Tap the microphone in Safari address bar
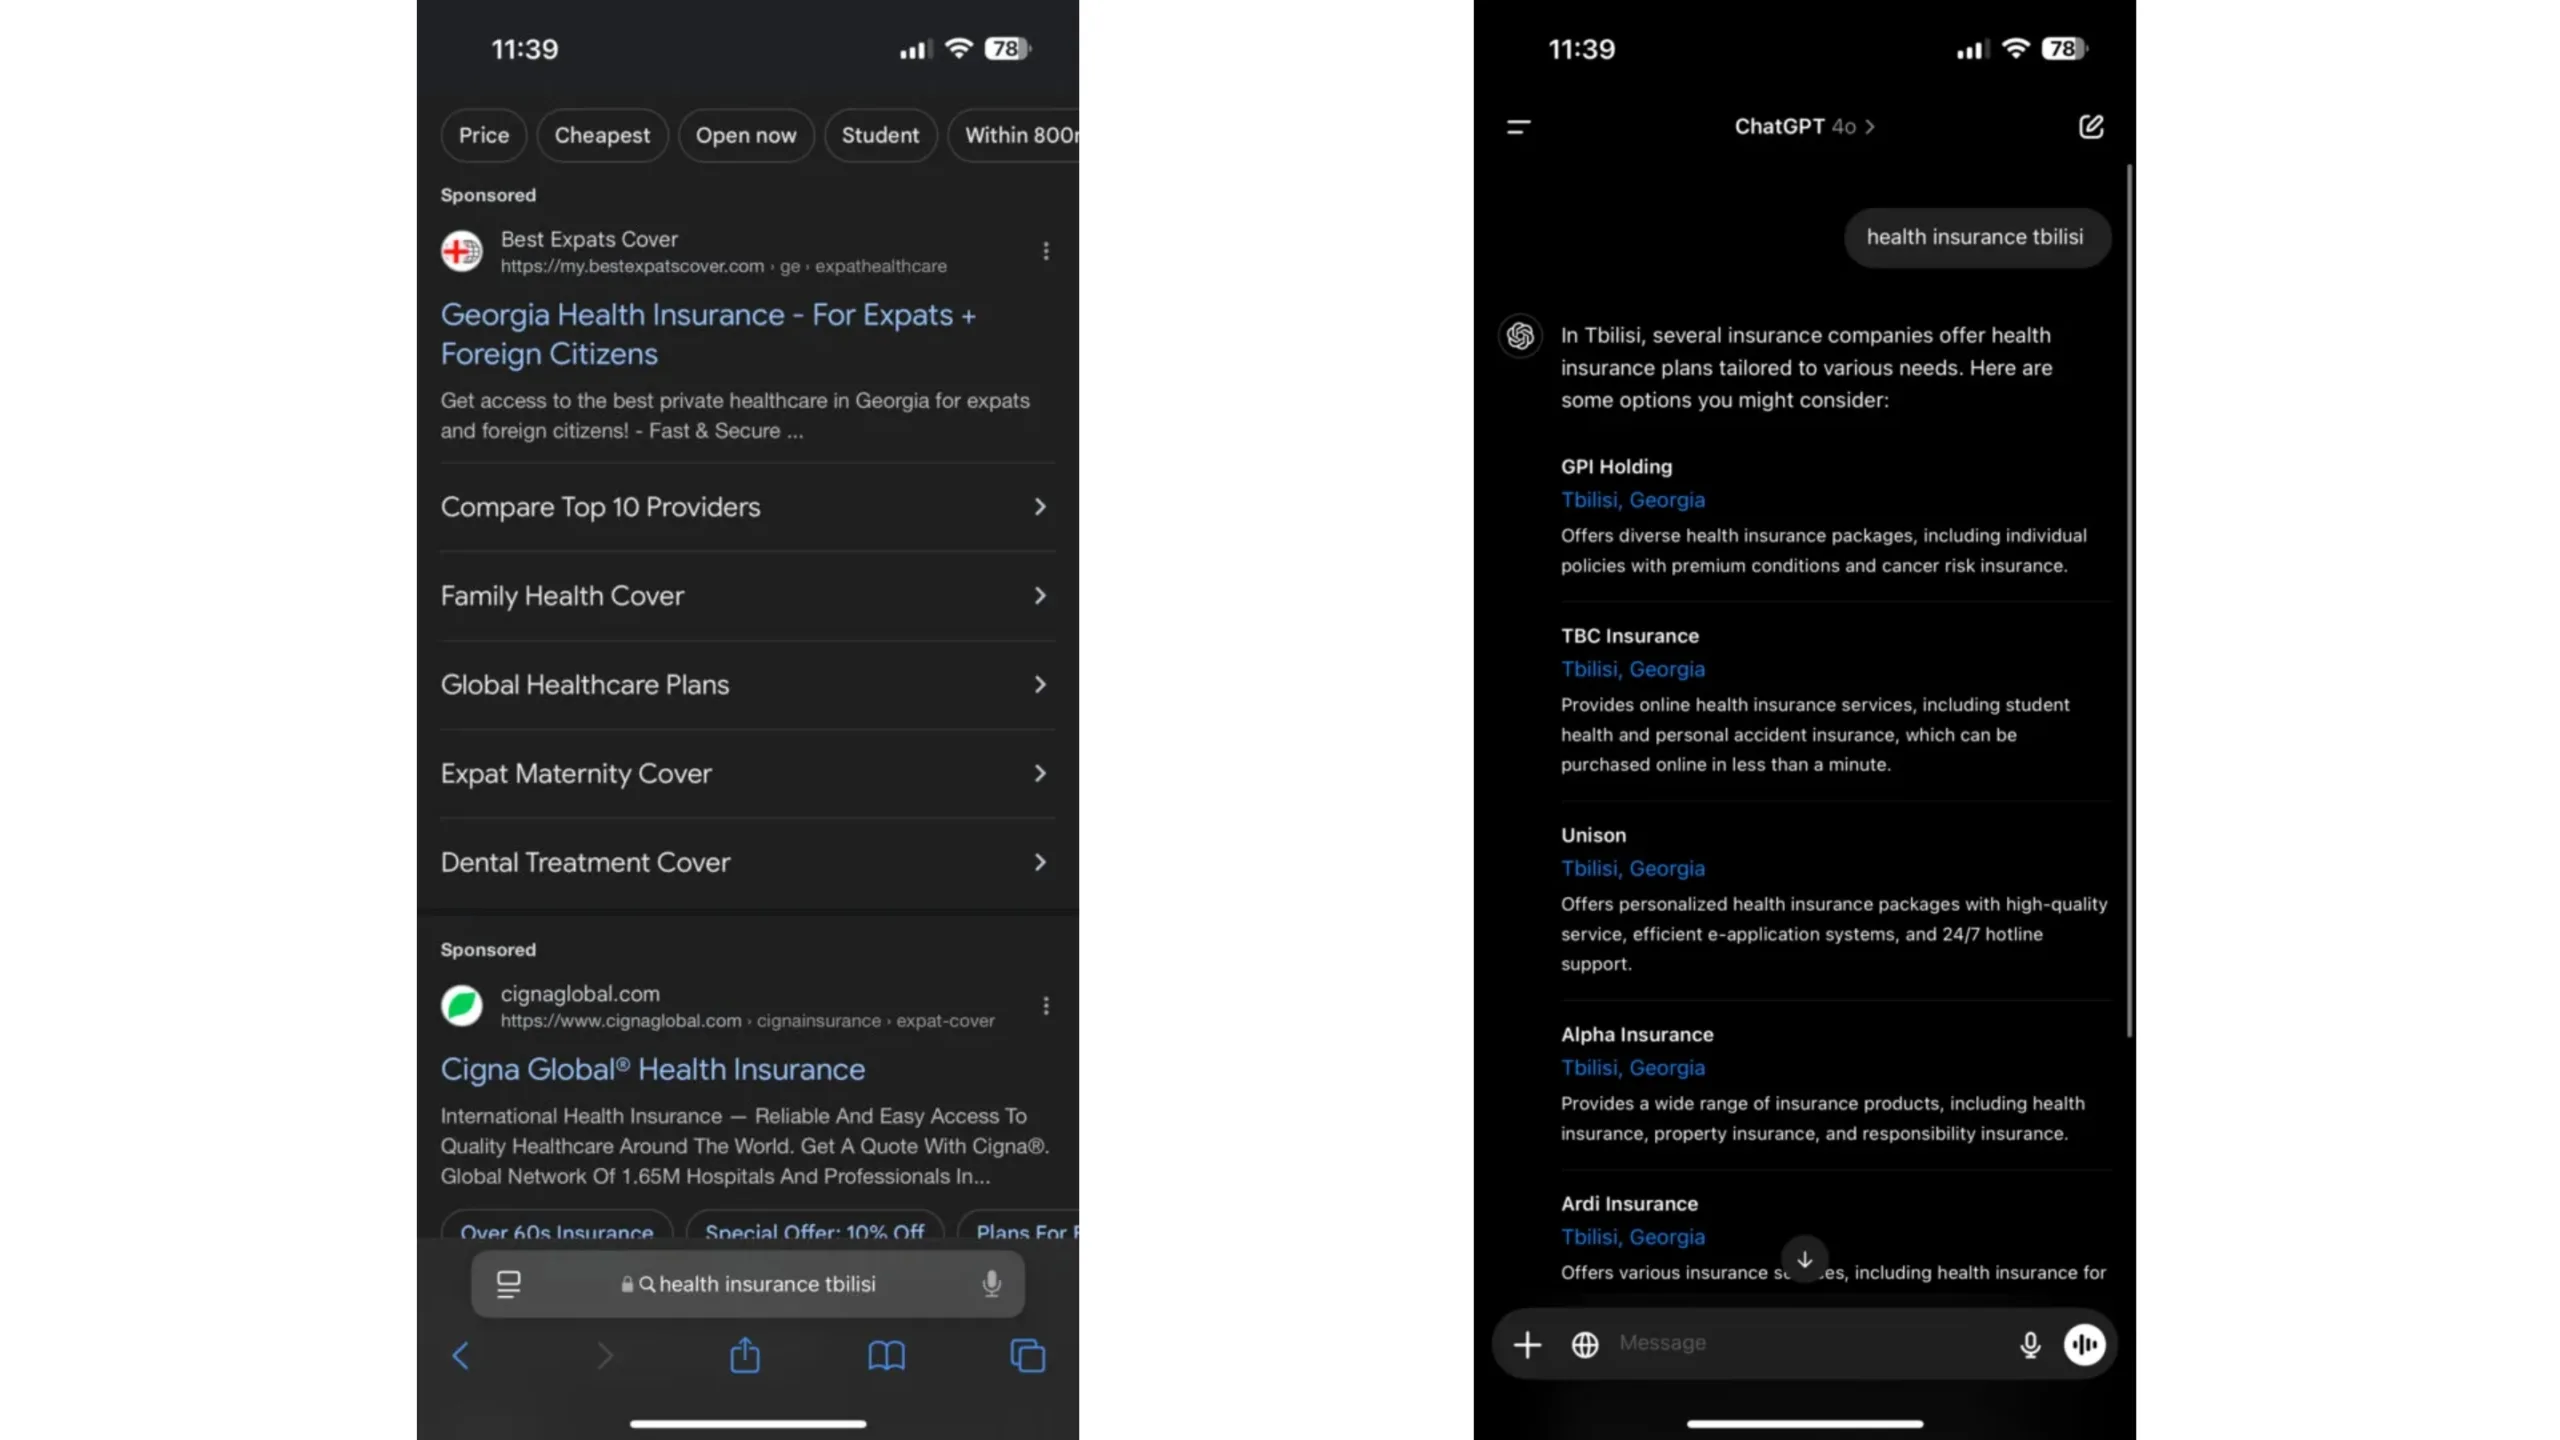The image size is (2560, 1440). pos(991,1284)
